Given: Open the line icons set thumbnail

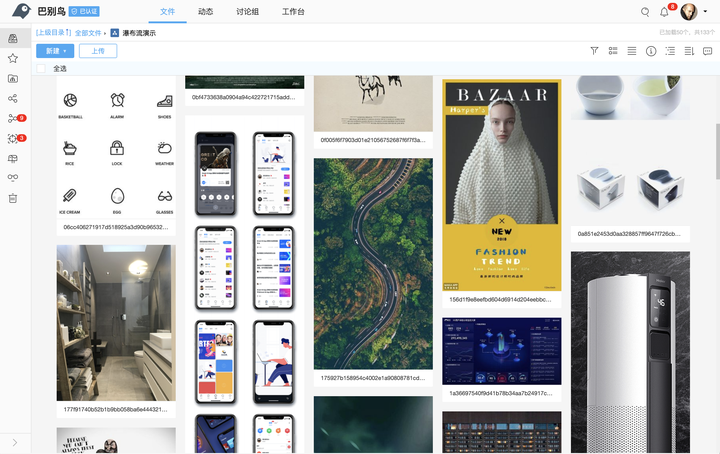Looking at the screenshot, I should pos(116,147).
